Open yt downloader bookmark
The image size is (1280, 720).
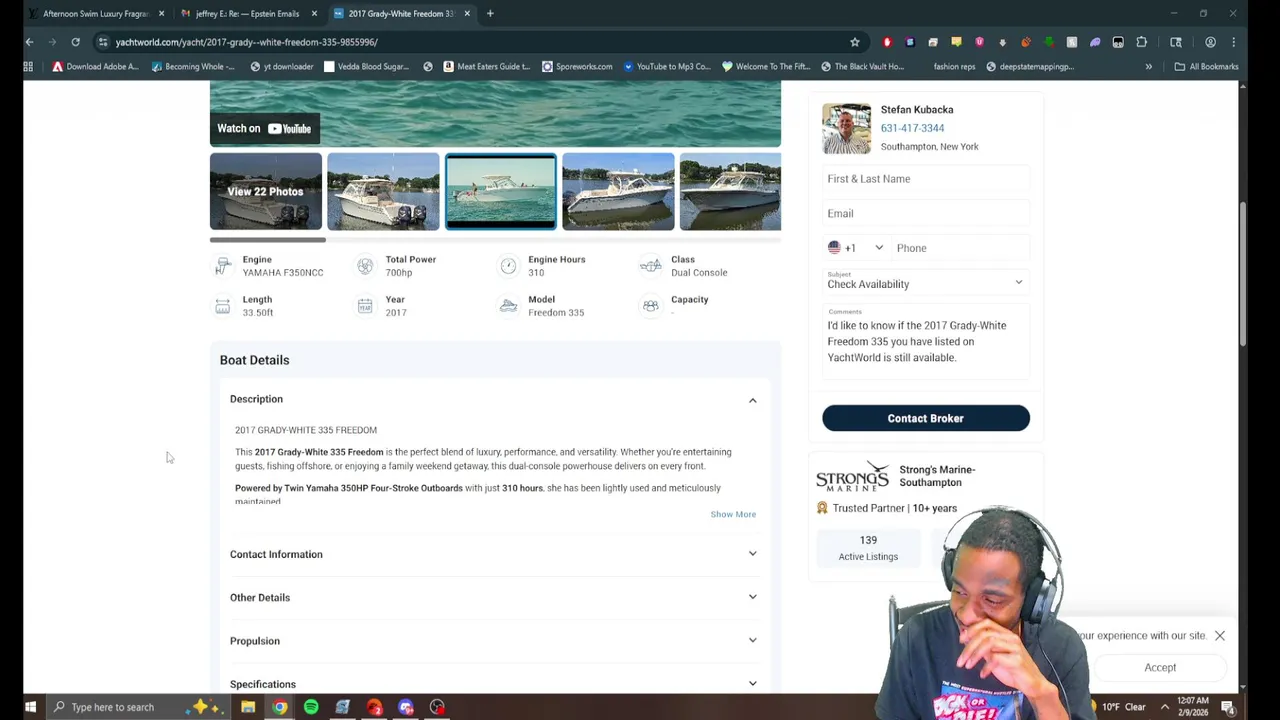click(282, 66)
